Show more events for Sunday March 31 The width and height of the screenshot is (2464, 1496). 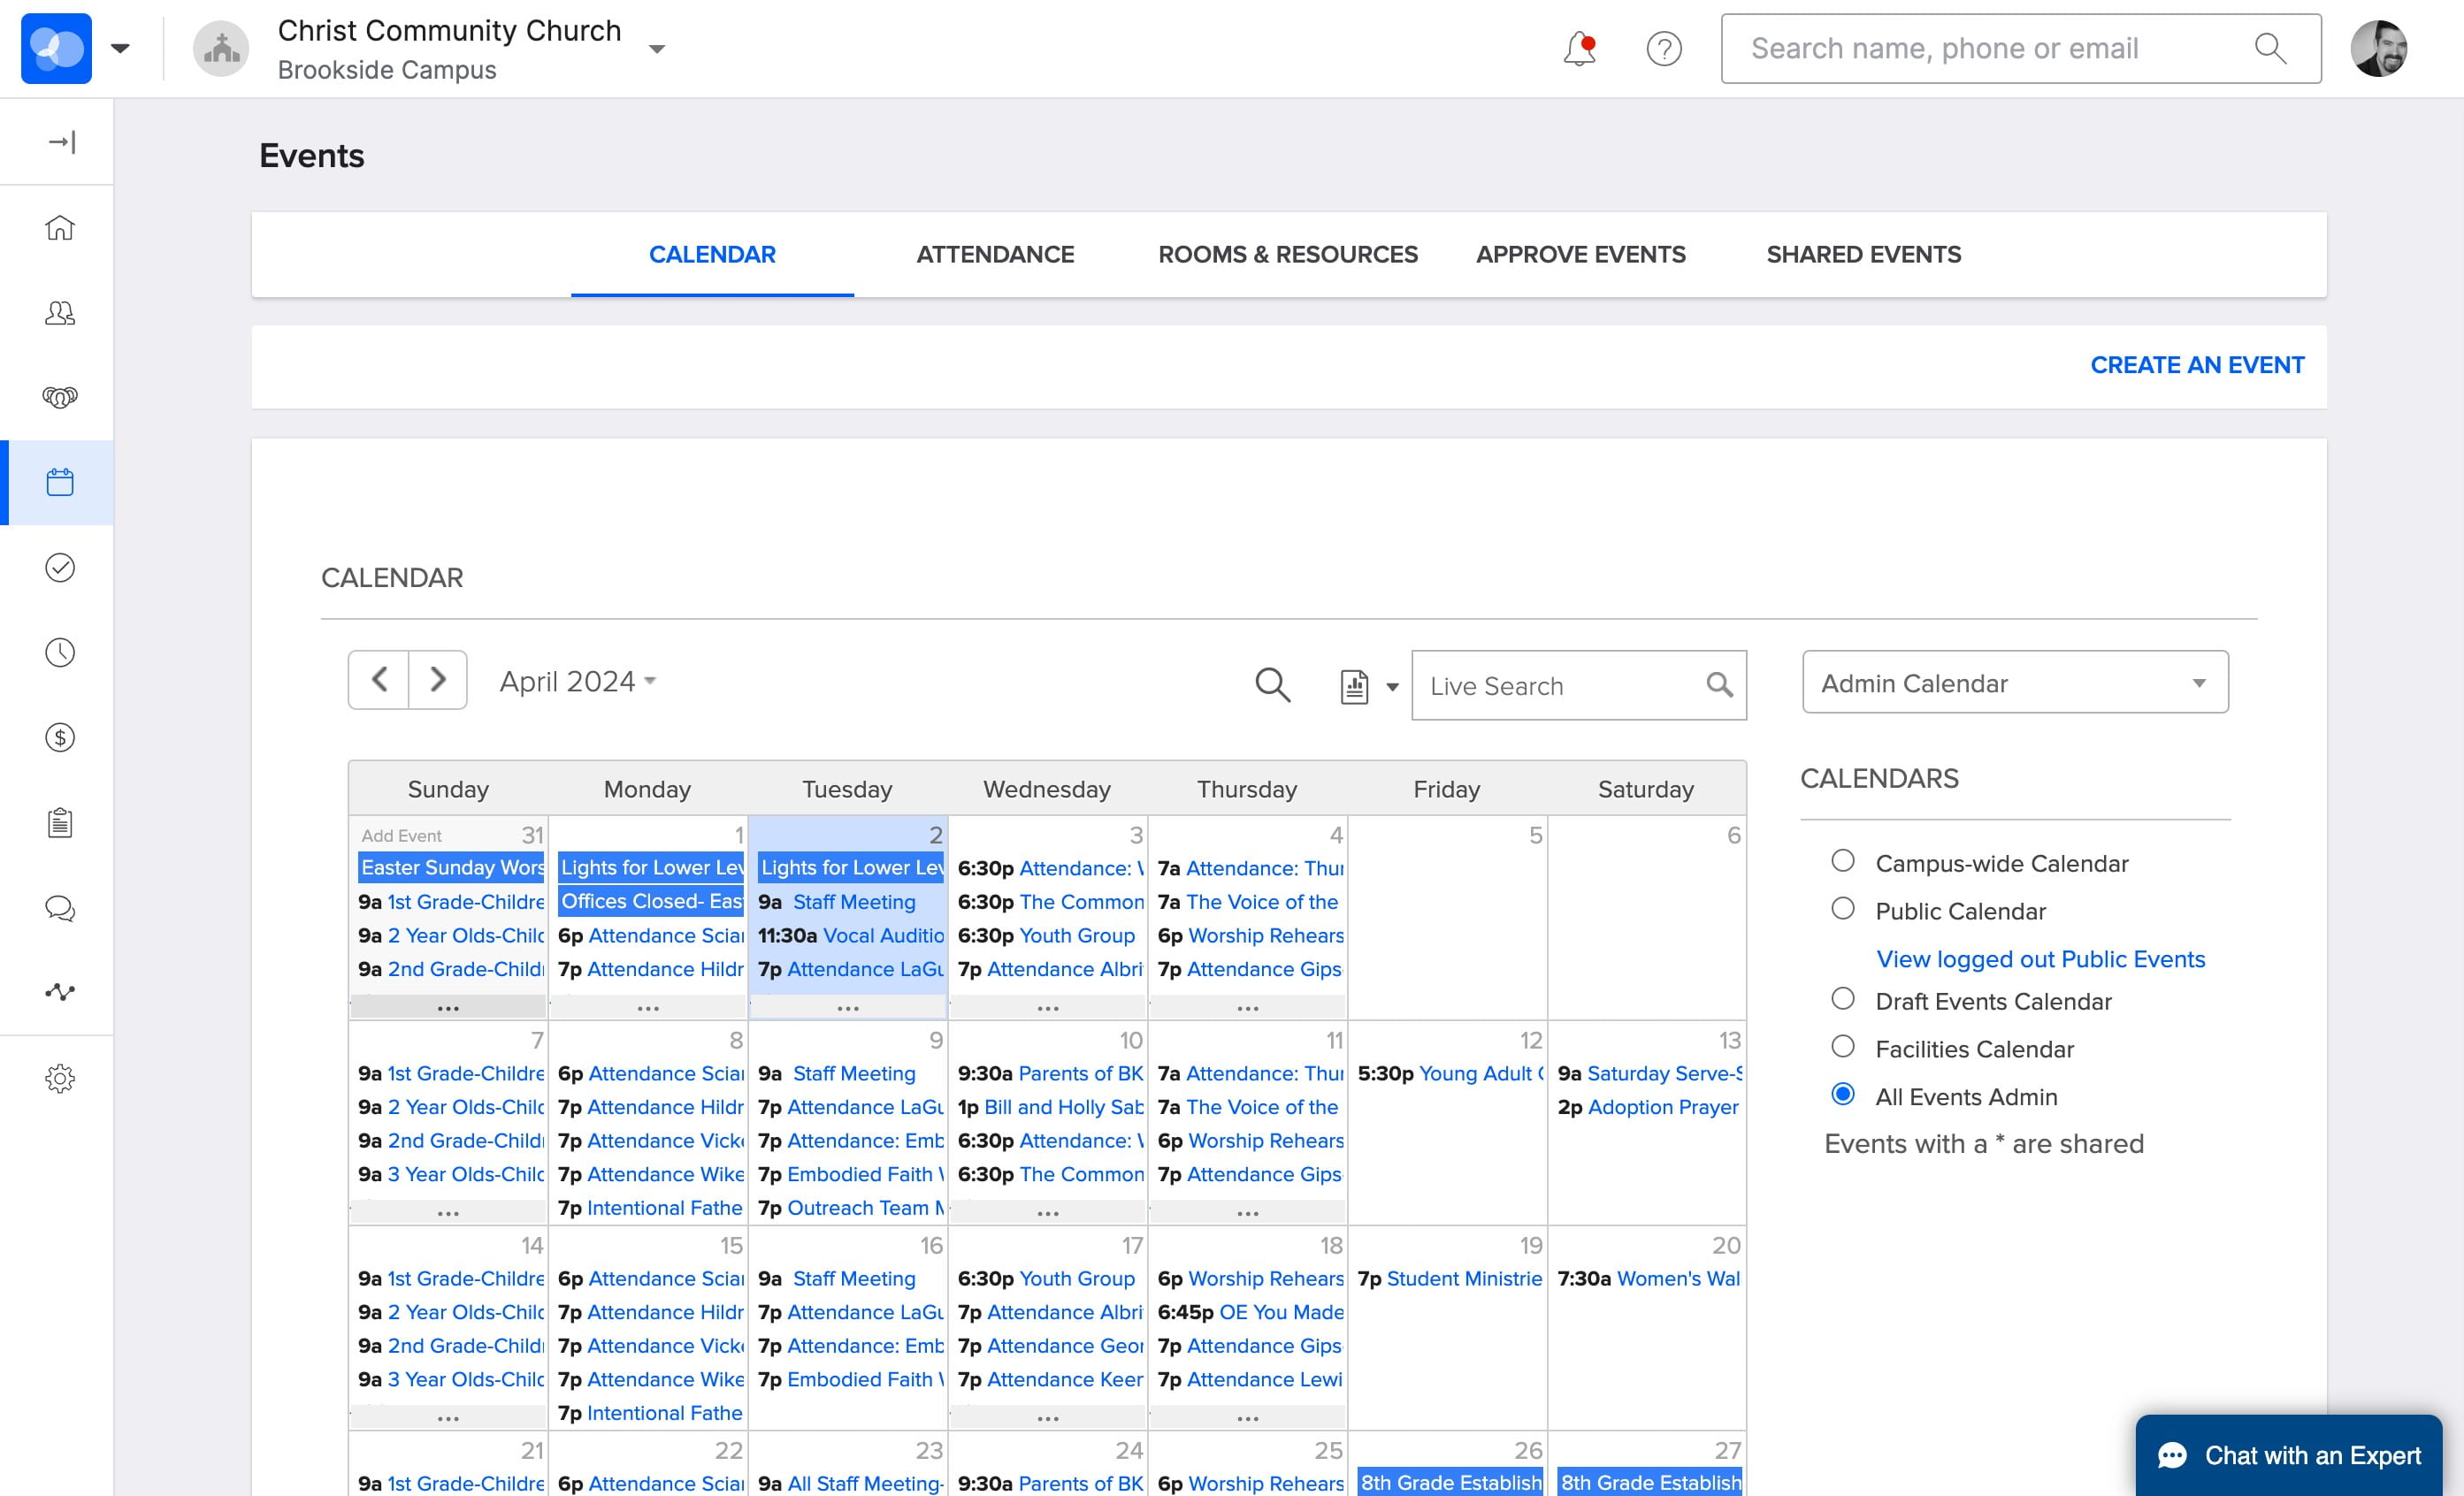point(448,1007)
